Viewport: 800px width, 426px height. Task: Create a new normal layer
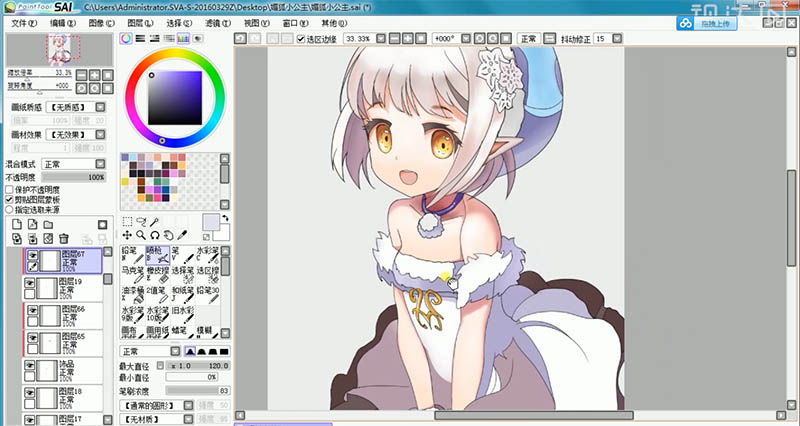click(17, 224)
